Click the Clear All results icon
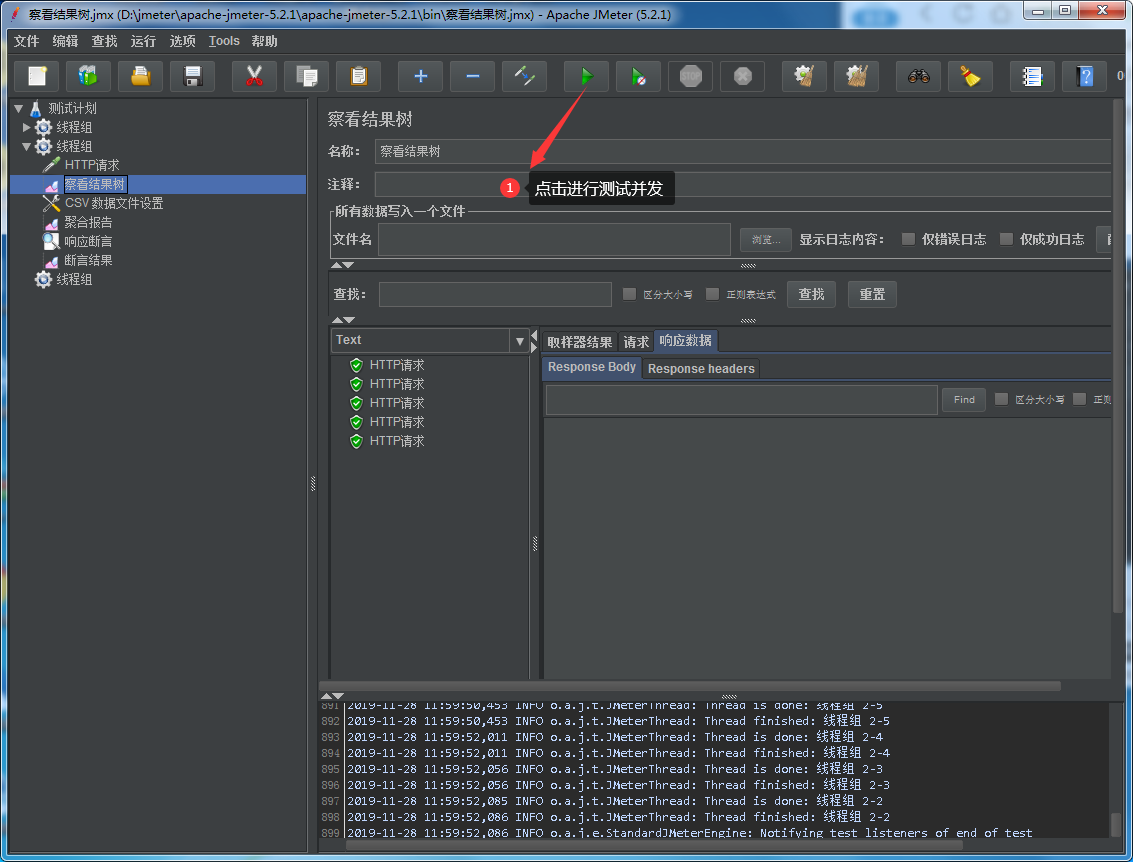1133x862 pixels. click(856, 77)
